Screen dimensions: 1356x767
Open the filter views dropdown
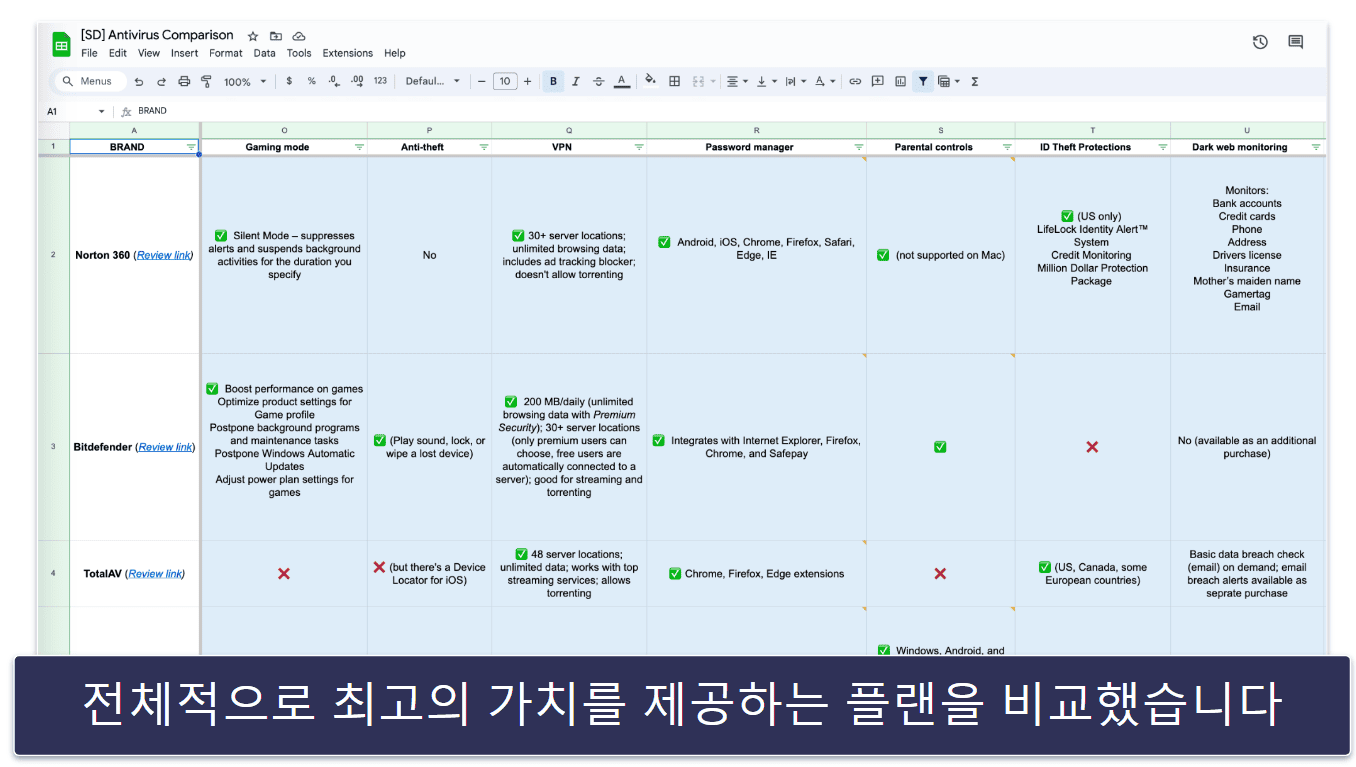click(948, 82)
